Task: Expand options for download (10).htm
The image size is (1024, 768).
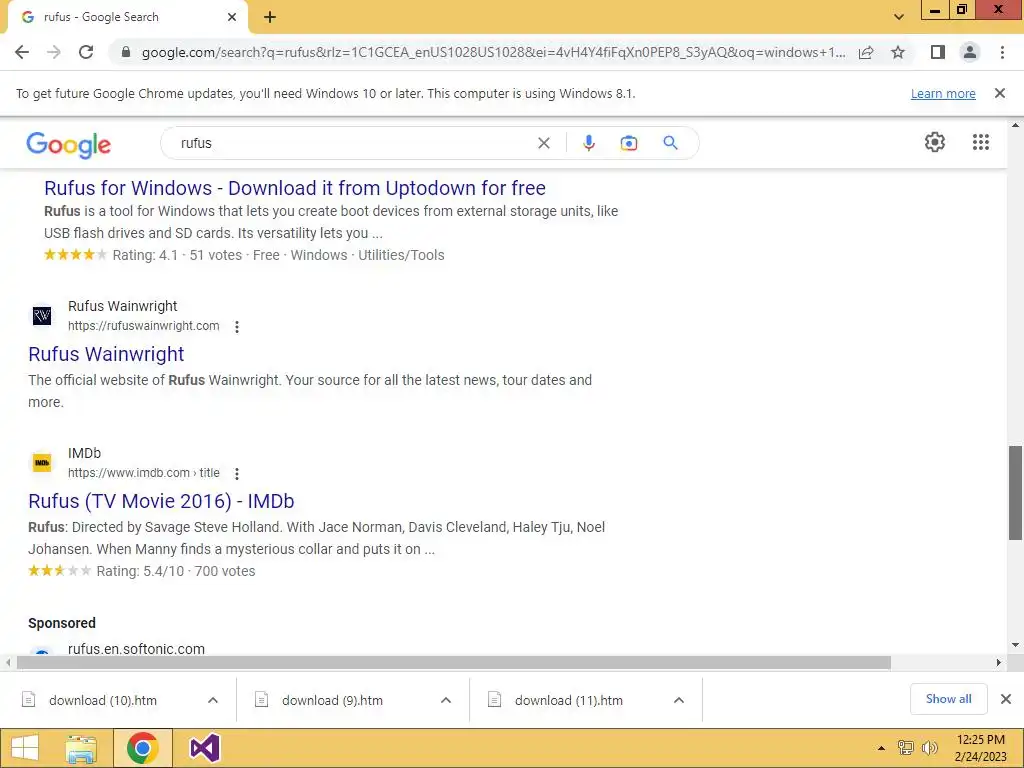Action: pyautogui.click(x=213, y=700)
